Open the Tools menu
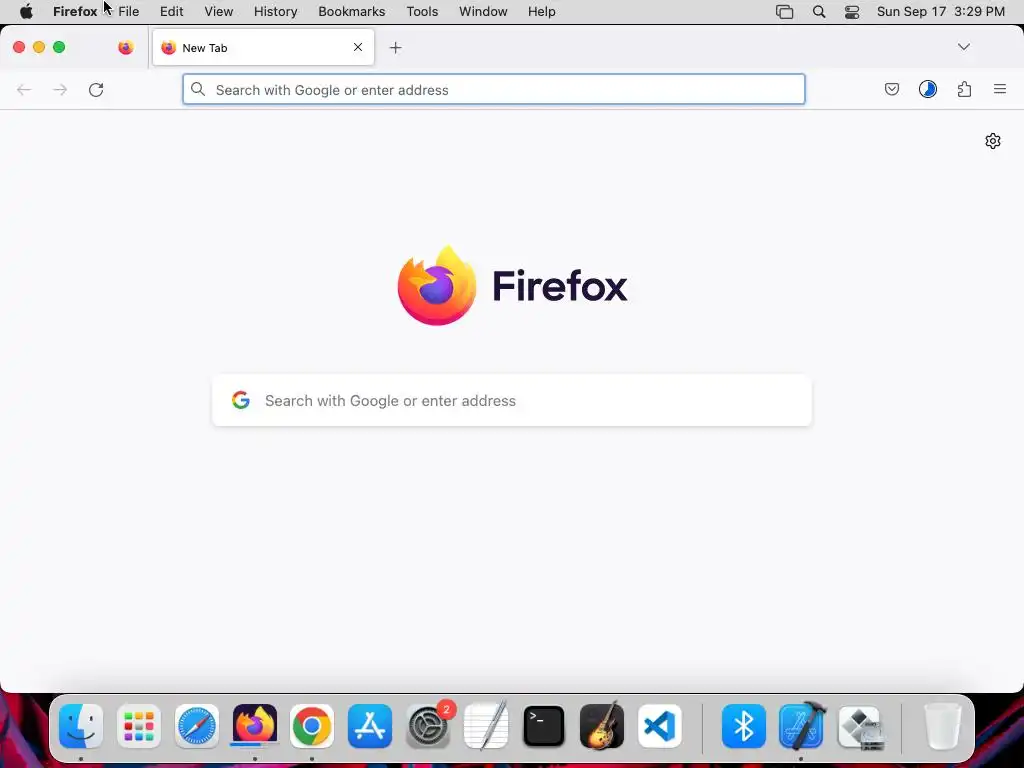Image resolution: width=1024 pixels, height=768 pixels. (423, 12)
